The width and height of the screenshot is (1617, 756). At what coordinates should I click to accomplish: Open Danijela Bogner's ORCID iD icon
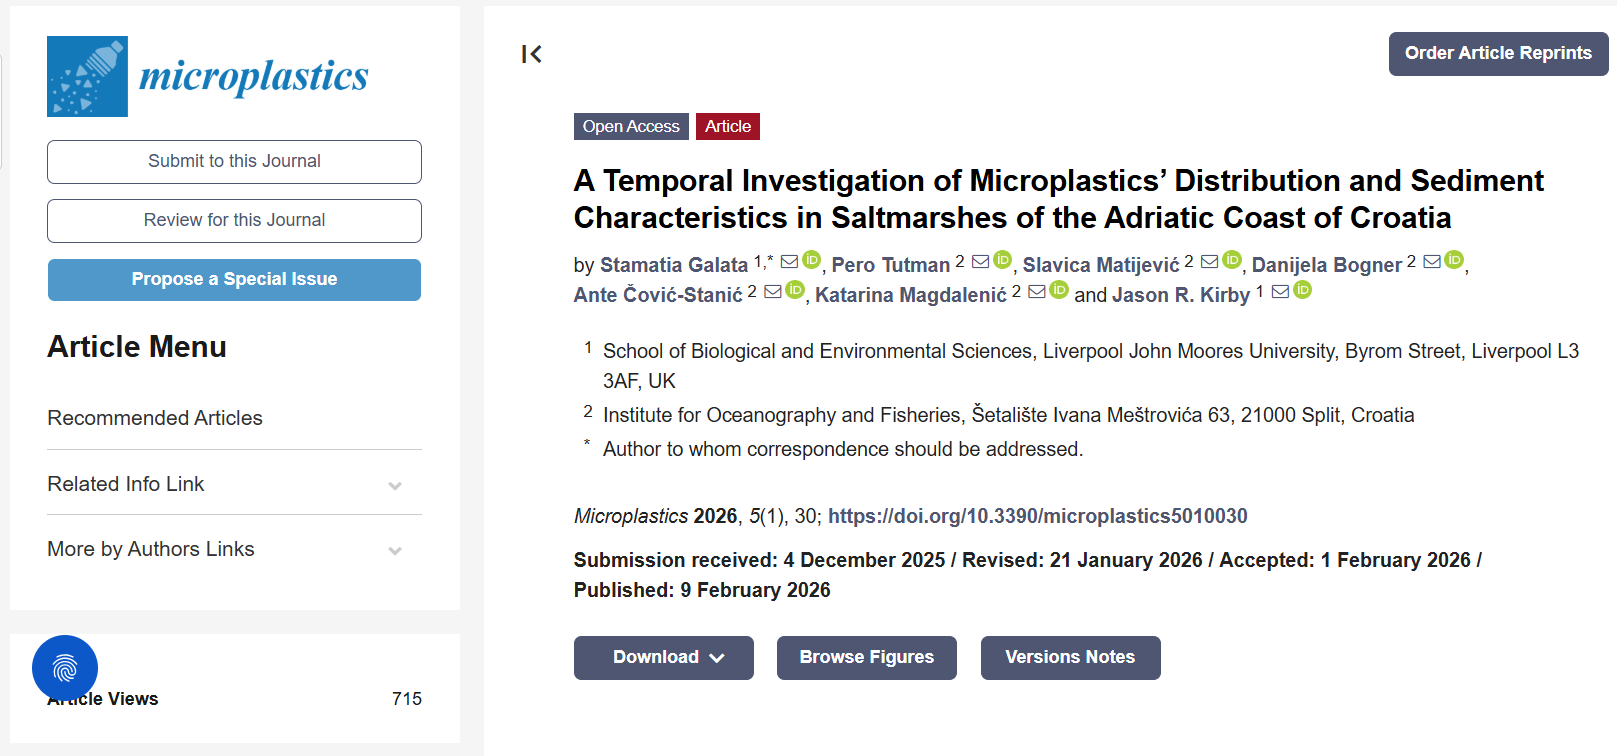coord(1454,261)
